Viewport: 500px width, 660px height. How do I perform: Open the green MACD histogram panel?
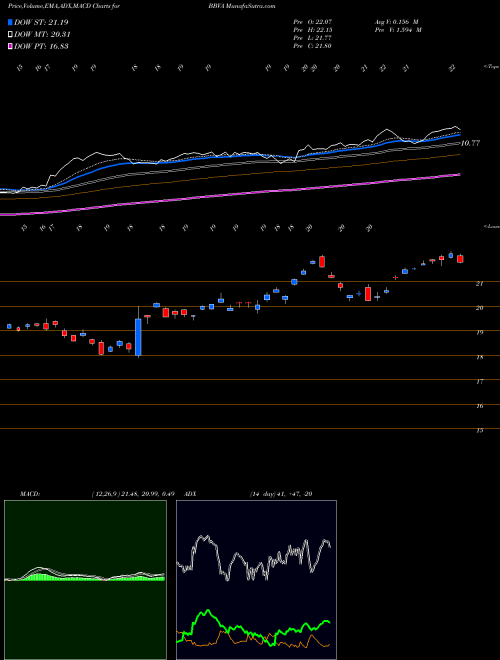click(85, 580)
